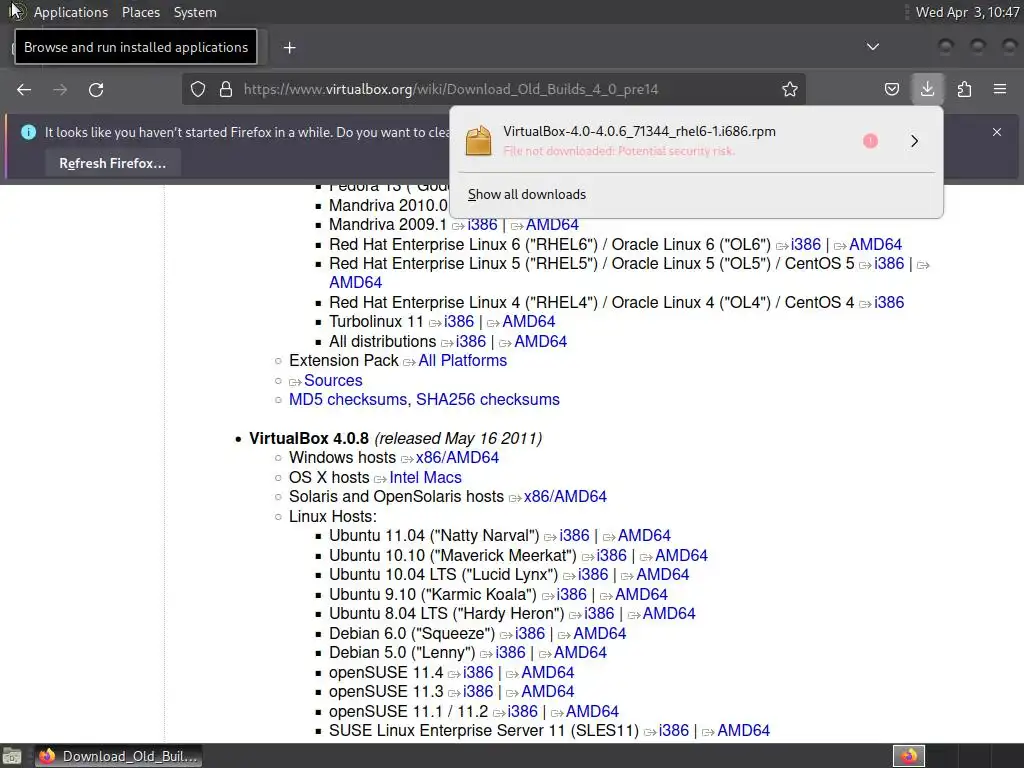Download RHEL5 / CentOS 5 i386 link
This screenshot has width=1024, height=768.
click(x=889, y=263)
